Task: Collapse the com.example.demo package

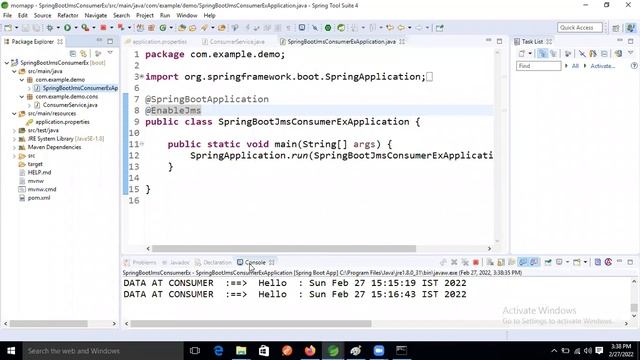Action: tap(22, 80)
